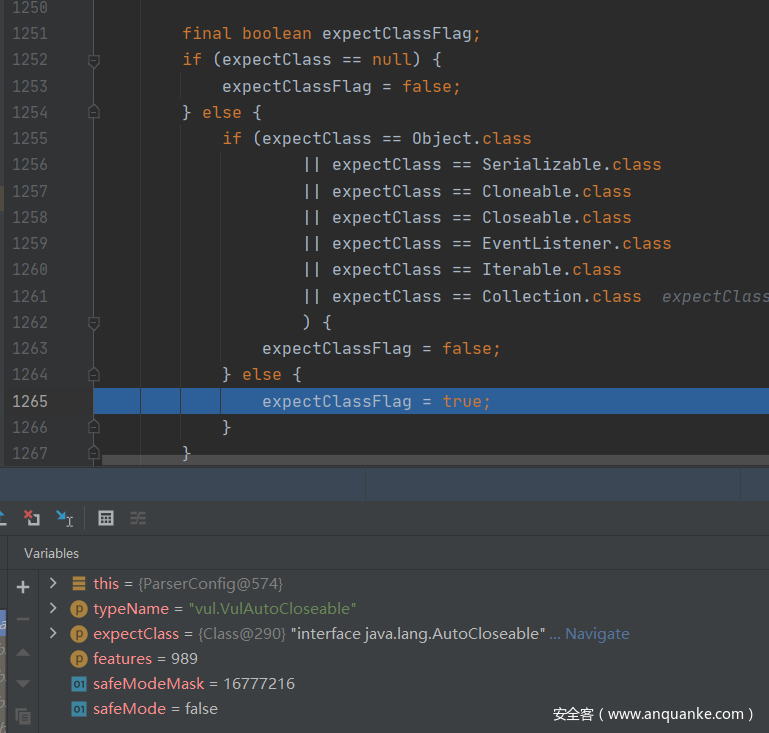Select the Variables panel tab
This screenshot has width=769, height=733.
(x=51, y=553)
